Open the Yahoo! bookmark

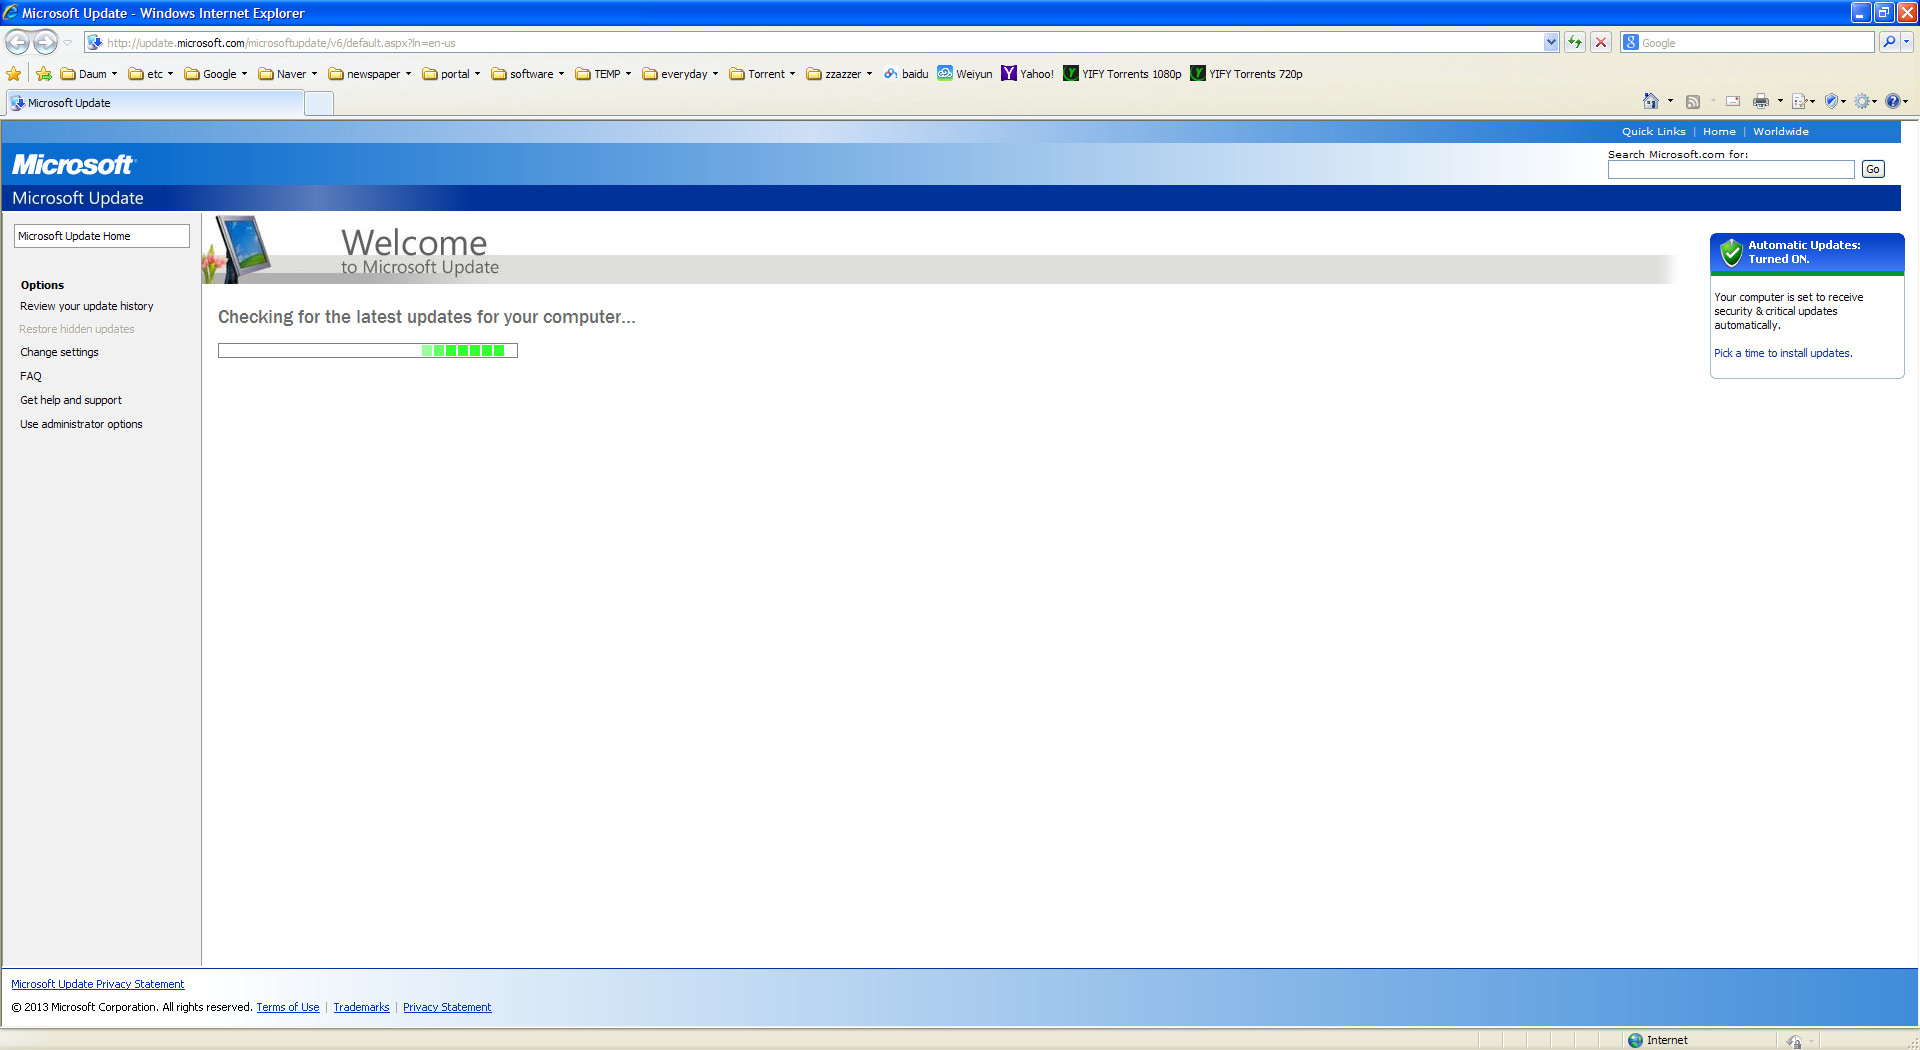click(1028, 74)
